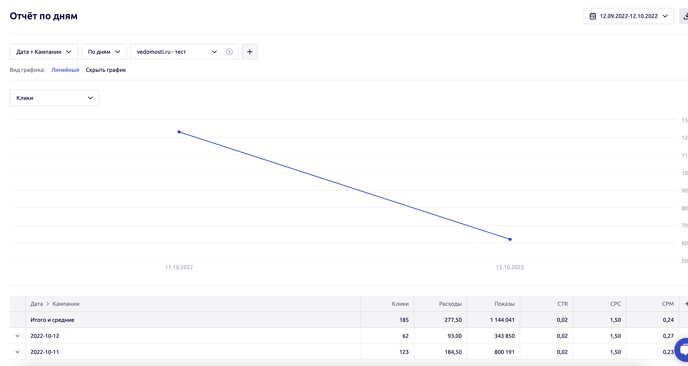Select the 2022-10-11 date cell
Screen dimensions: 688x366
pos(45,352)
